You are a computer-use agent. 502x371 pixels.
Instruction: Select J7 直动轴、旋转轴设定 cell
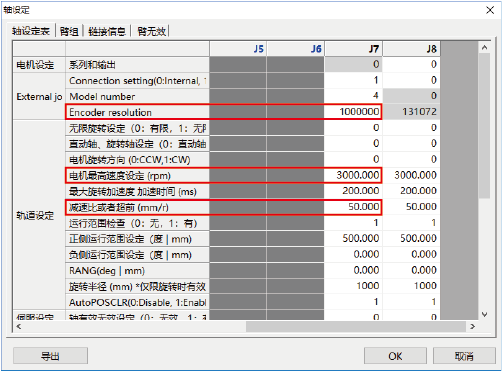tap(353, 143)
